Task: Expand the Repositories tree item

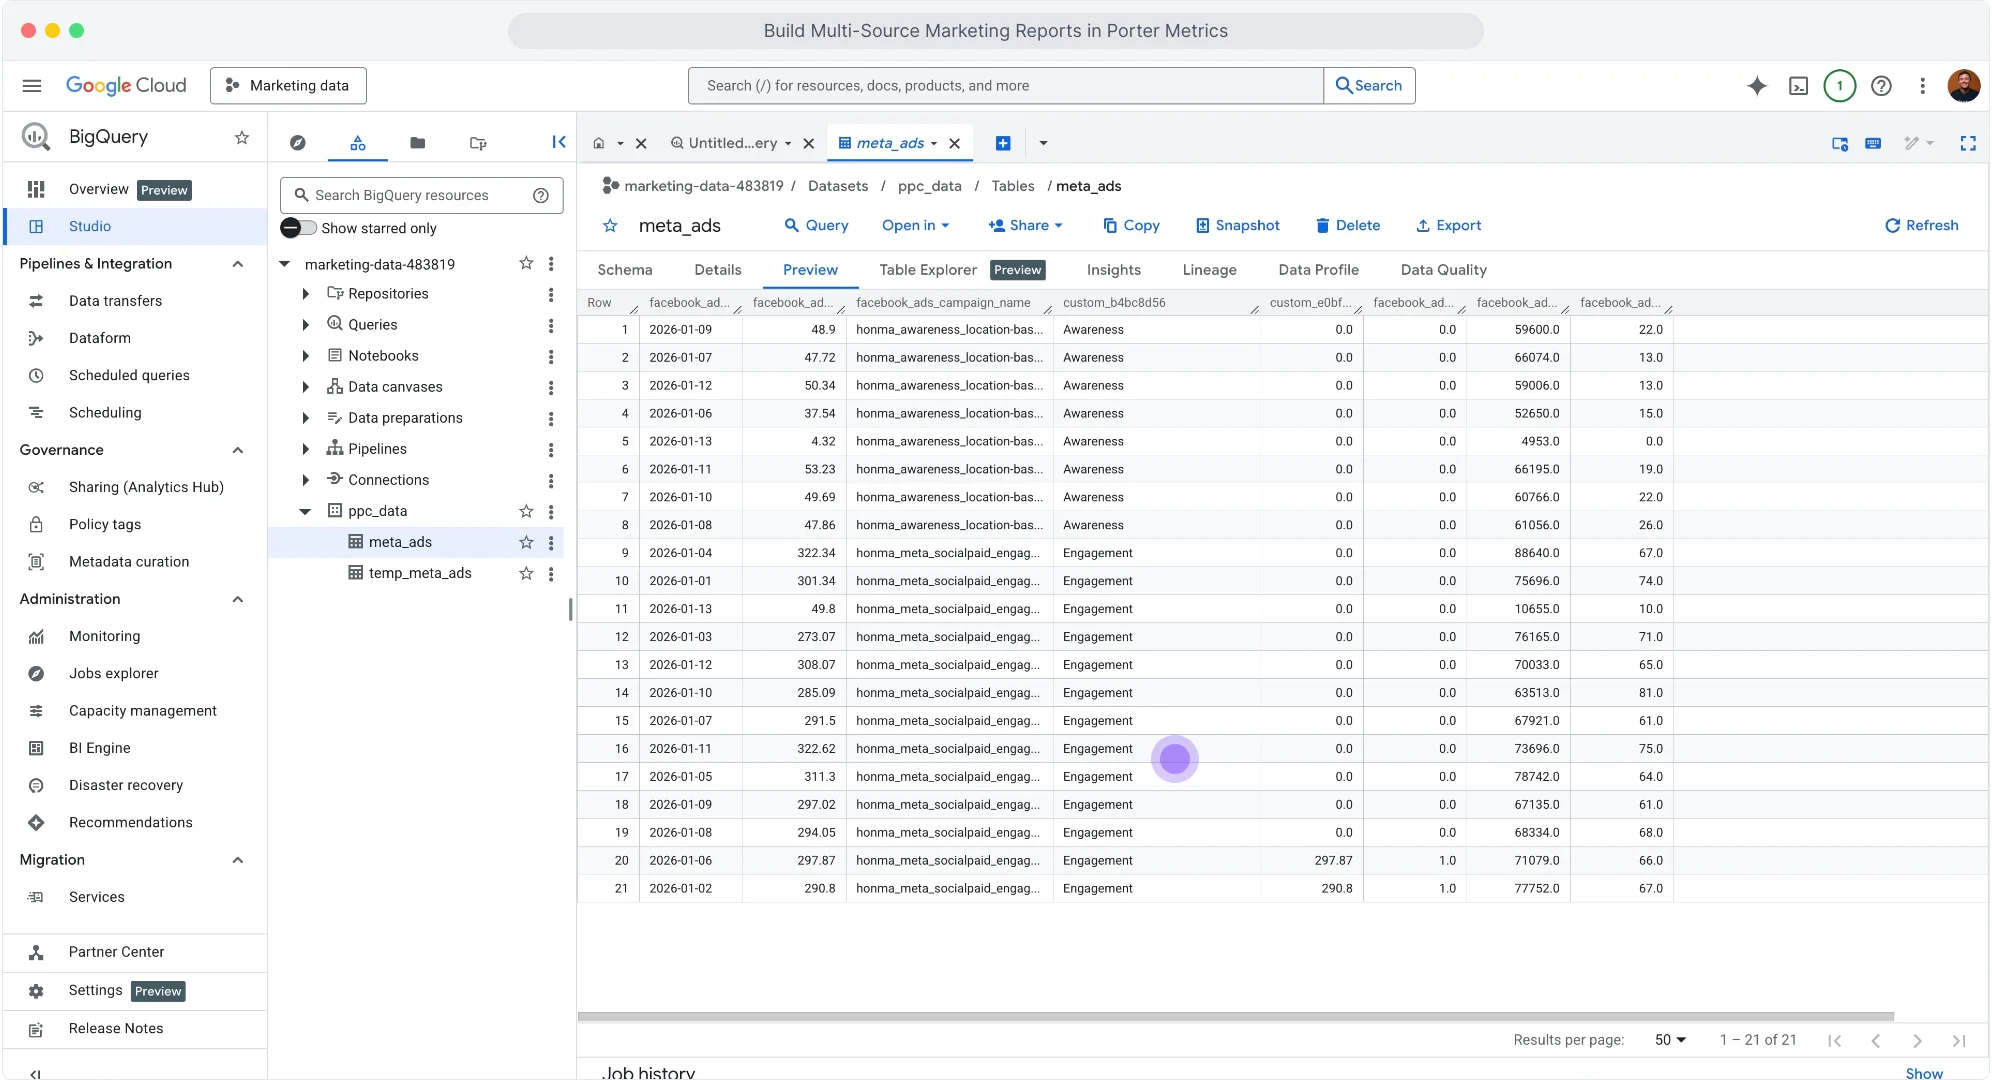Action: [x=306, y=293]
